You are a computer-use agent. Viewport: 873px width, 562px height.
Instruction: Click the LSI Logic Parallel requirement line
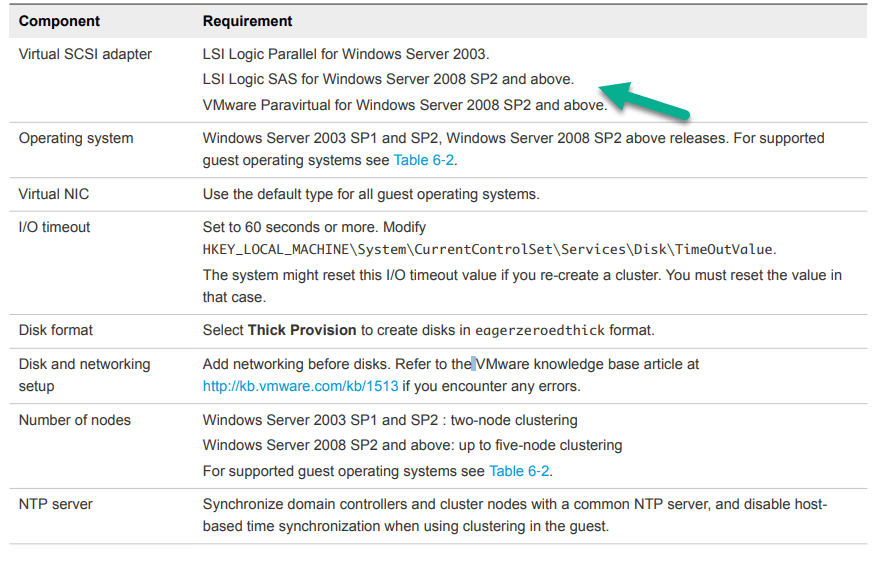(x=346, y=54)
